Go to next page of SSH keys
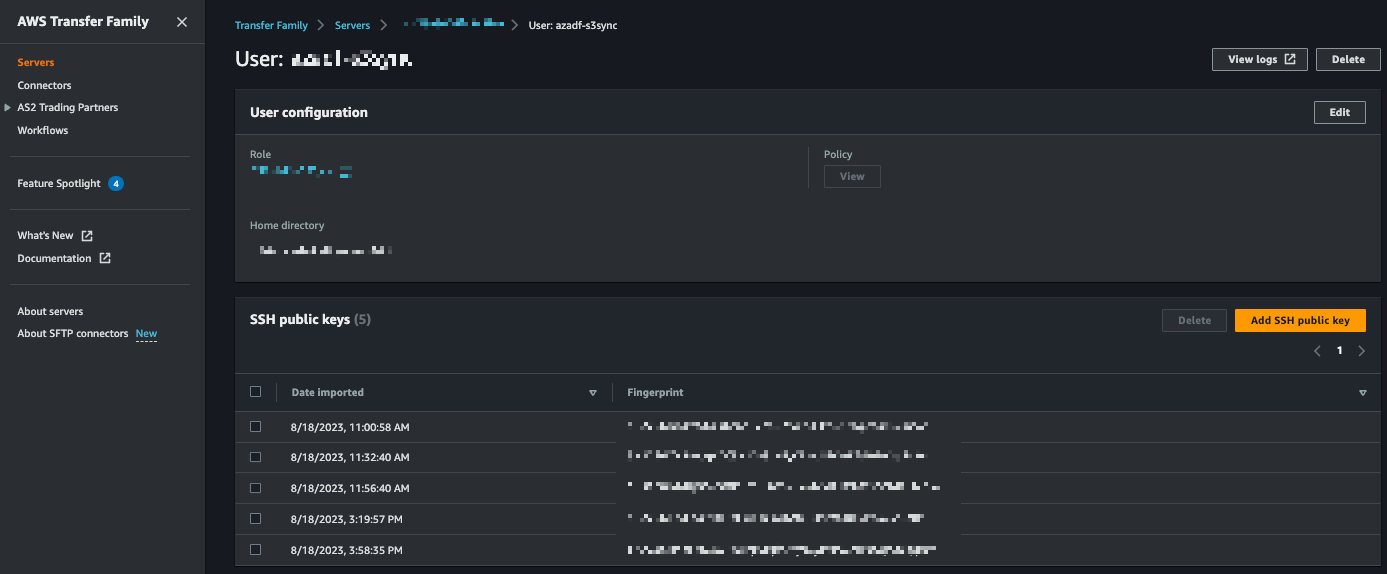Image resolution: width=1387 pixels, height=574 pixels. click(1361, 351)
